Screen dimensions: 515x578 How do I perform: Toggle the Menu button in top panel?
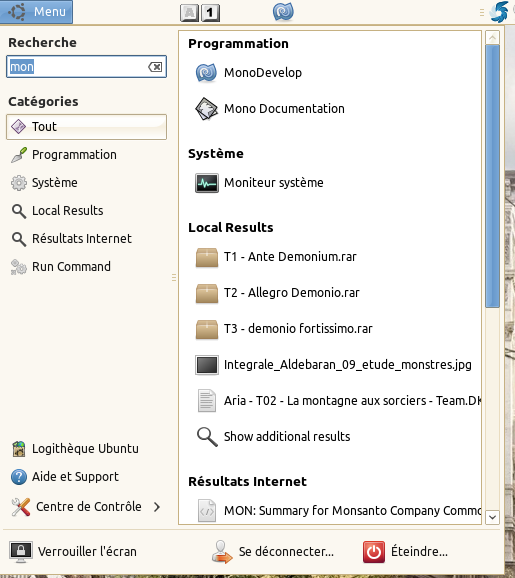36,12
